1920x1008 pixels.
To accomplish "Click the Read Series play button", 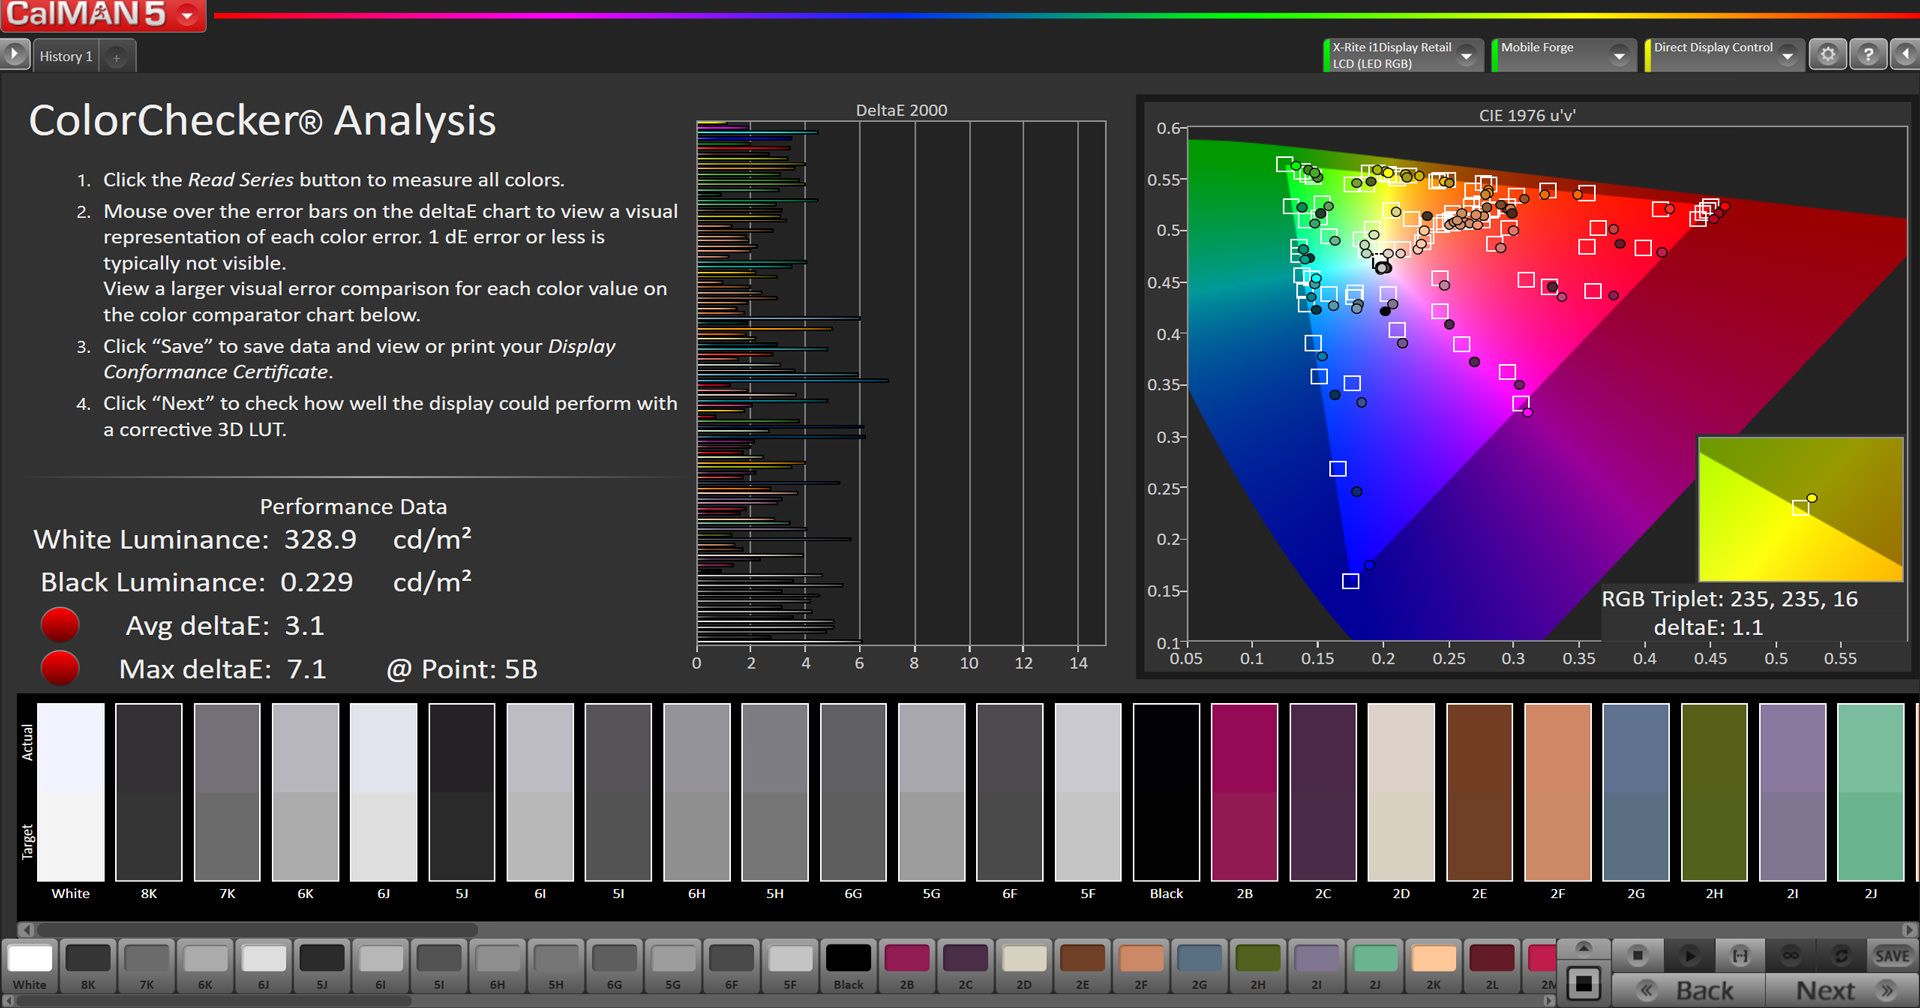I will coord(1689,956).
